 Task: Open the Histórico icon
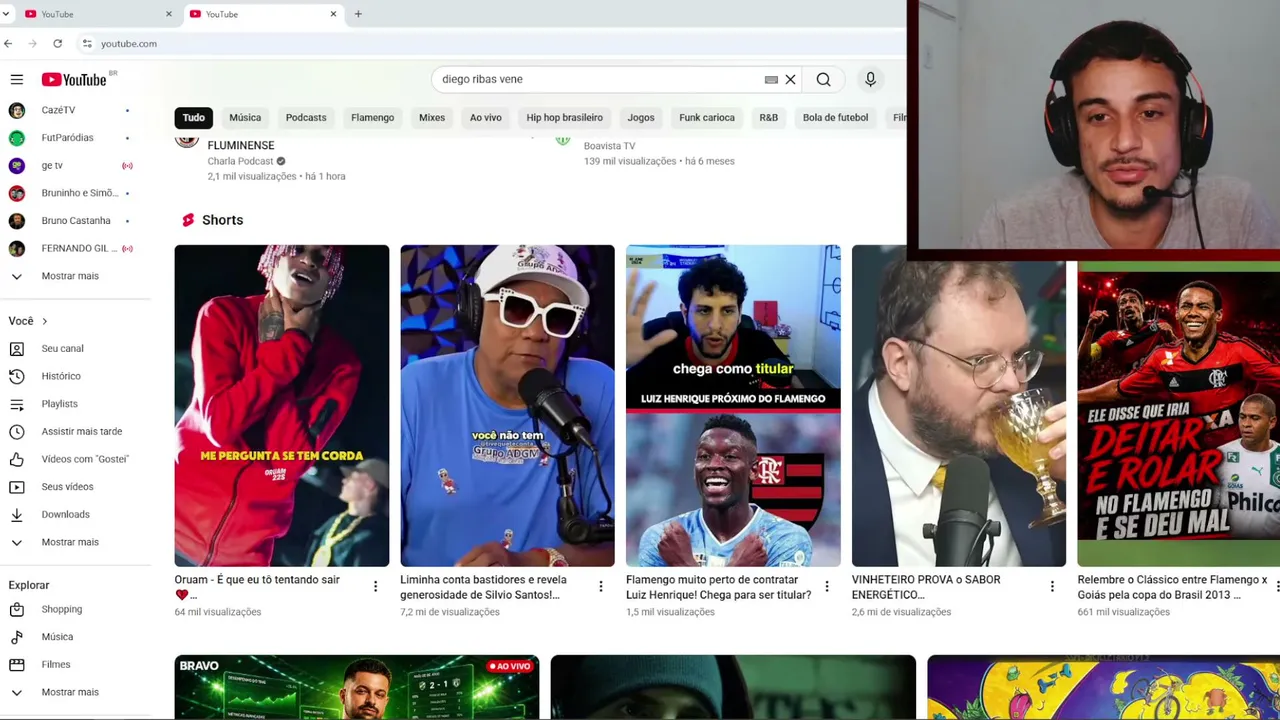tap(17, 376)
